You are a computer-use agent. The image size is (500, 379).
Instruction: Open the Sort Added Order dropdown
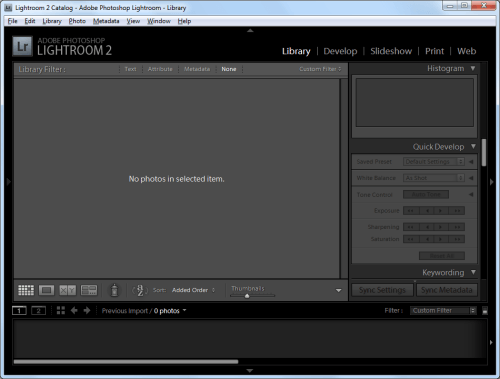tap(193, 290)
